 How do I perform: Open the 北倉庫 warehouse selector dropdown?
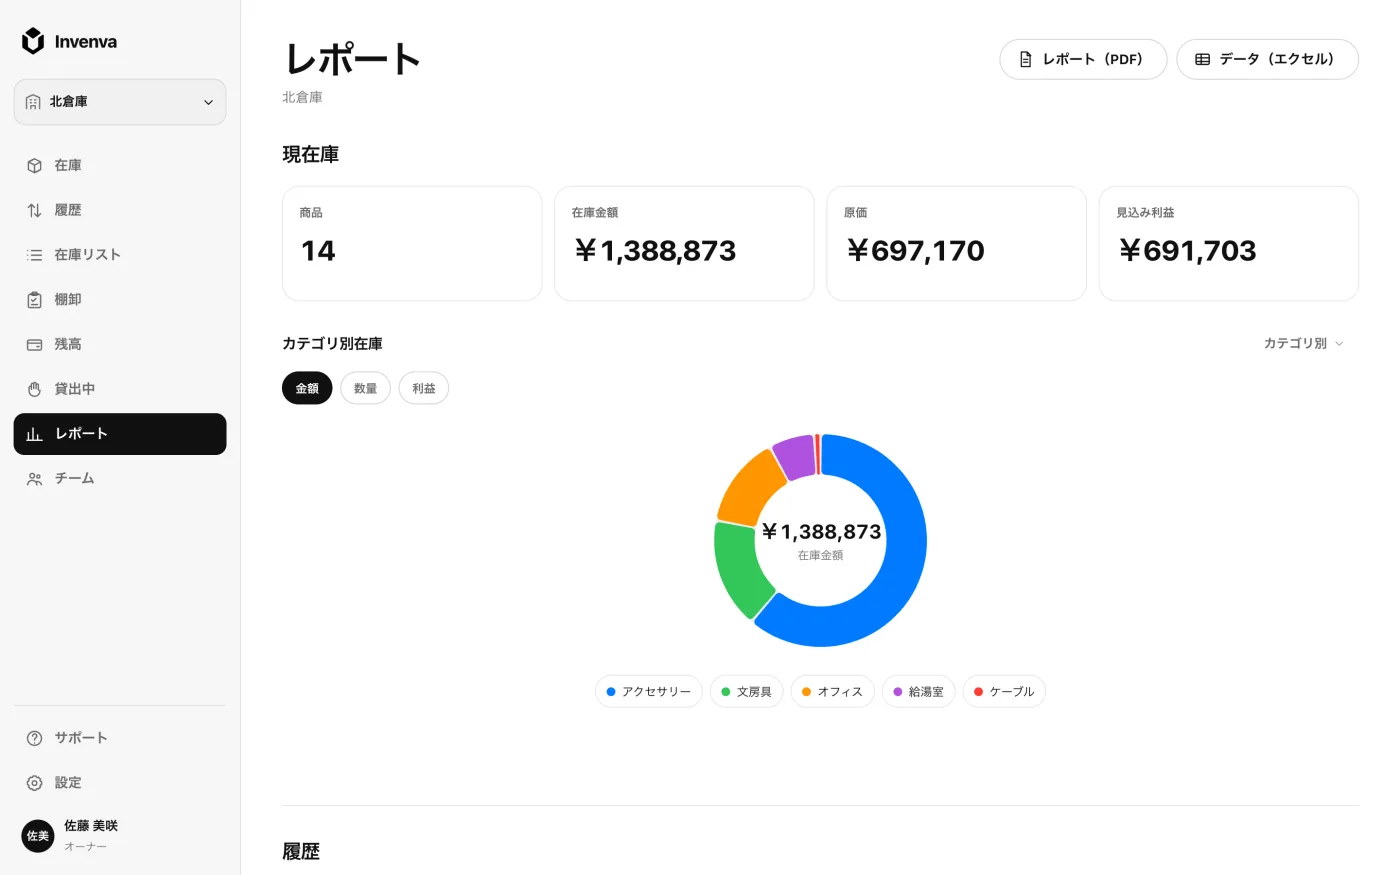tap(120, 102)
